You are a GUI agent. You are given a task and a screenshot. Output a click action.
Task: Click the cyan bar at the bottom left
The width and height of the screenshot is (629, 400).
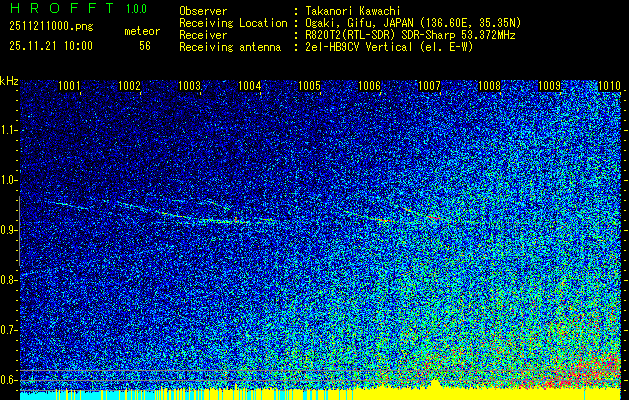pyautogui.click(x=38, y=396)
